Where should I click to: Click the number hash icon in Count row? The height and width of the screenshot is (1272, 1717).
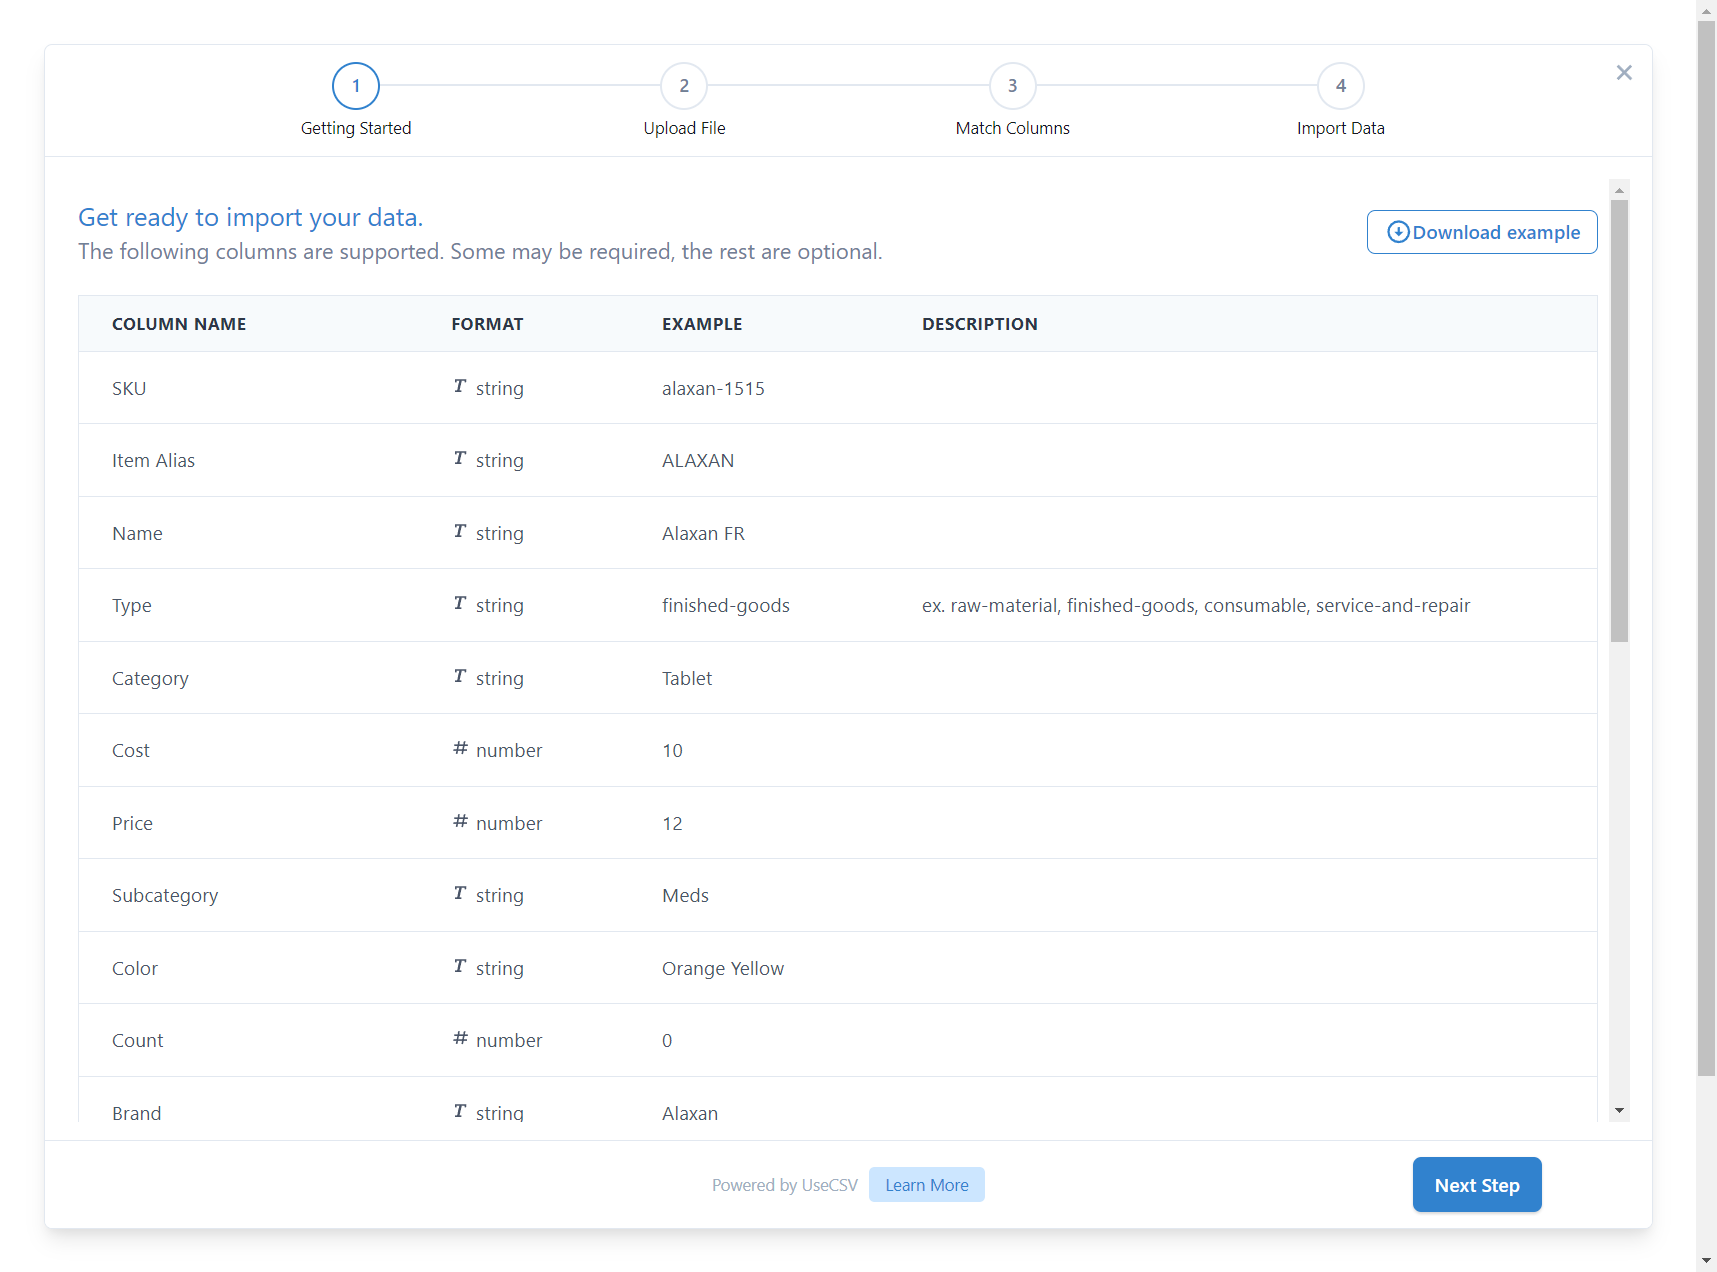tap(460, 1038)
